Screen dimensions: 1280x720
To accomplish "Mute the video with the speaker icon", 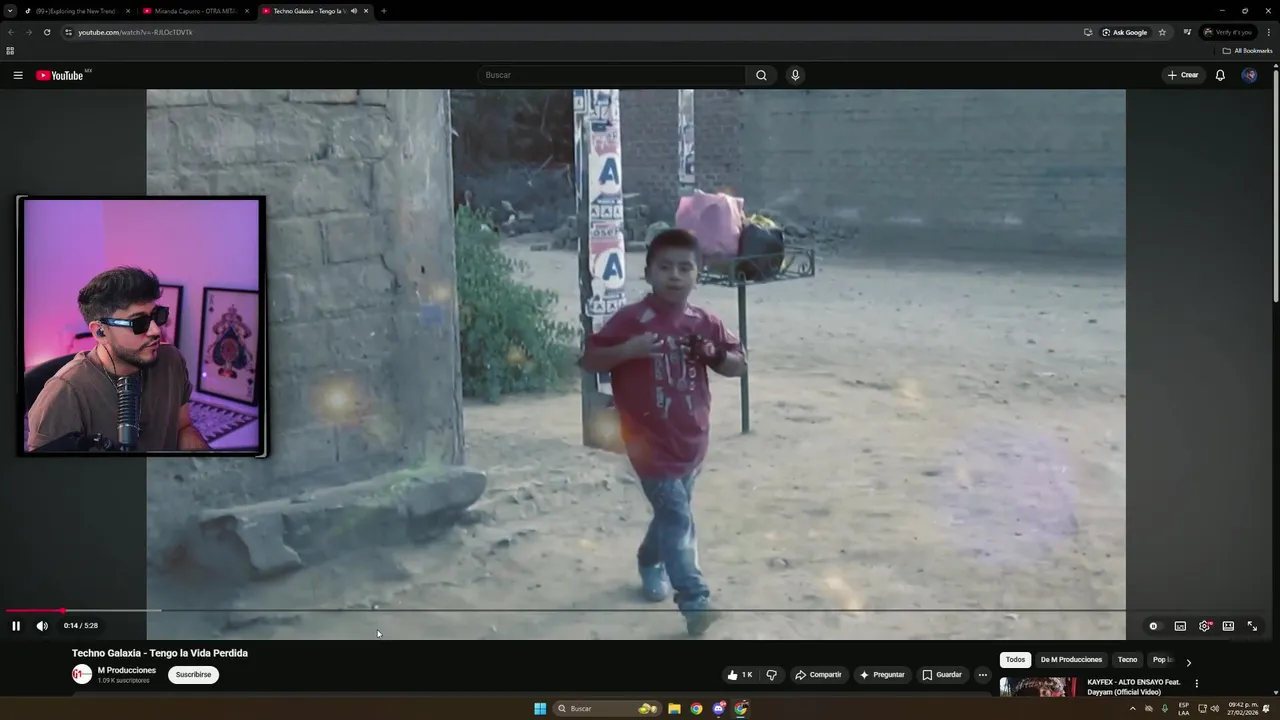I will click(x=42, y=626).
